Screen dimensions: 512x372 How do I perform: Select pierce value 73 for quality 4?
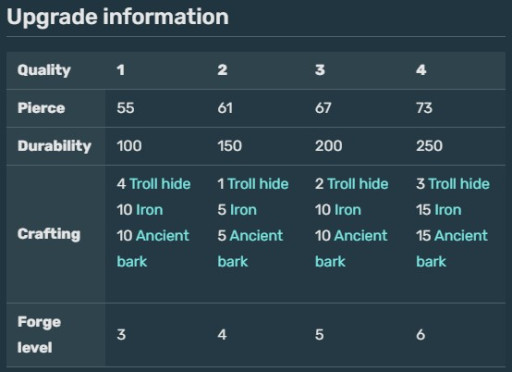[x=424, y=108]
